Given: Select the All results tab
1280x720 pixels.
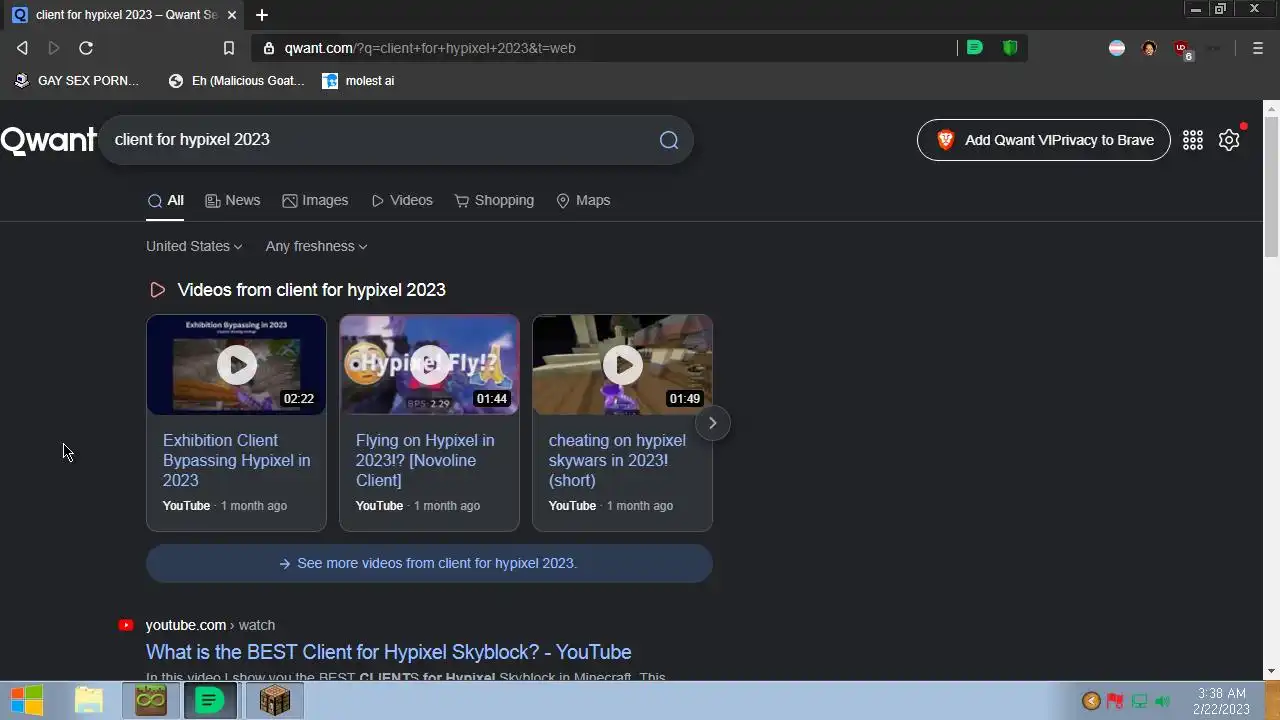Looking at the screenshot, I should (166, 200).
